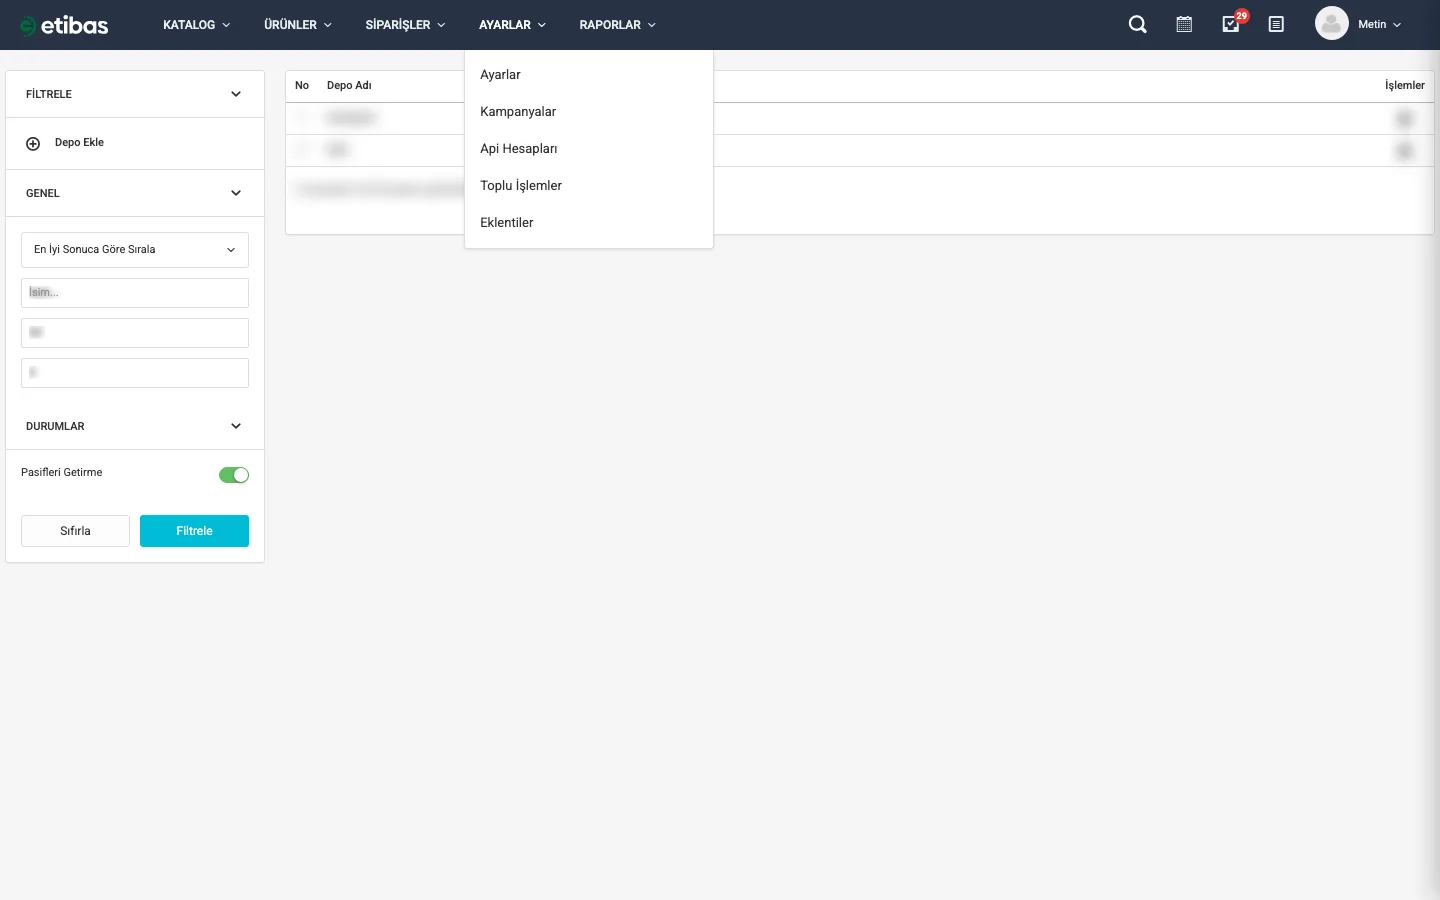Click the user avatar picture
Image resolution: width=1440 pixels, height=900 pixels.
[1331, 24]
